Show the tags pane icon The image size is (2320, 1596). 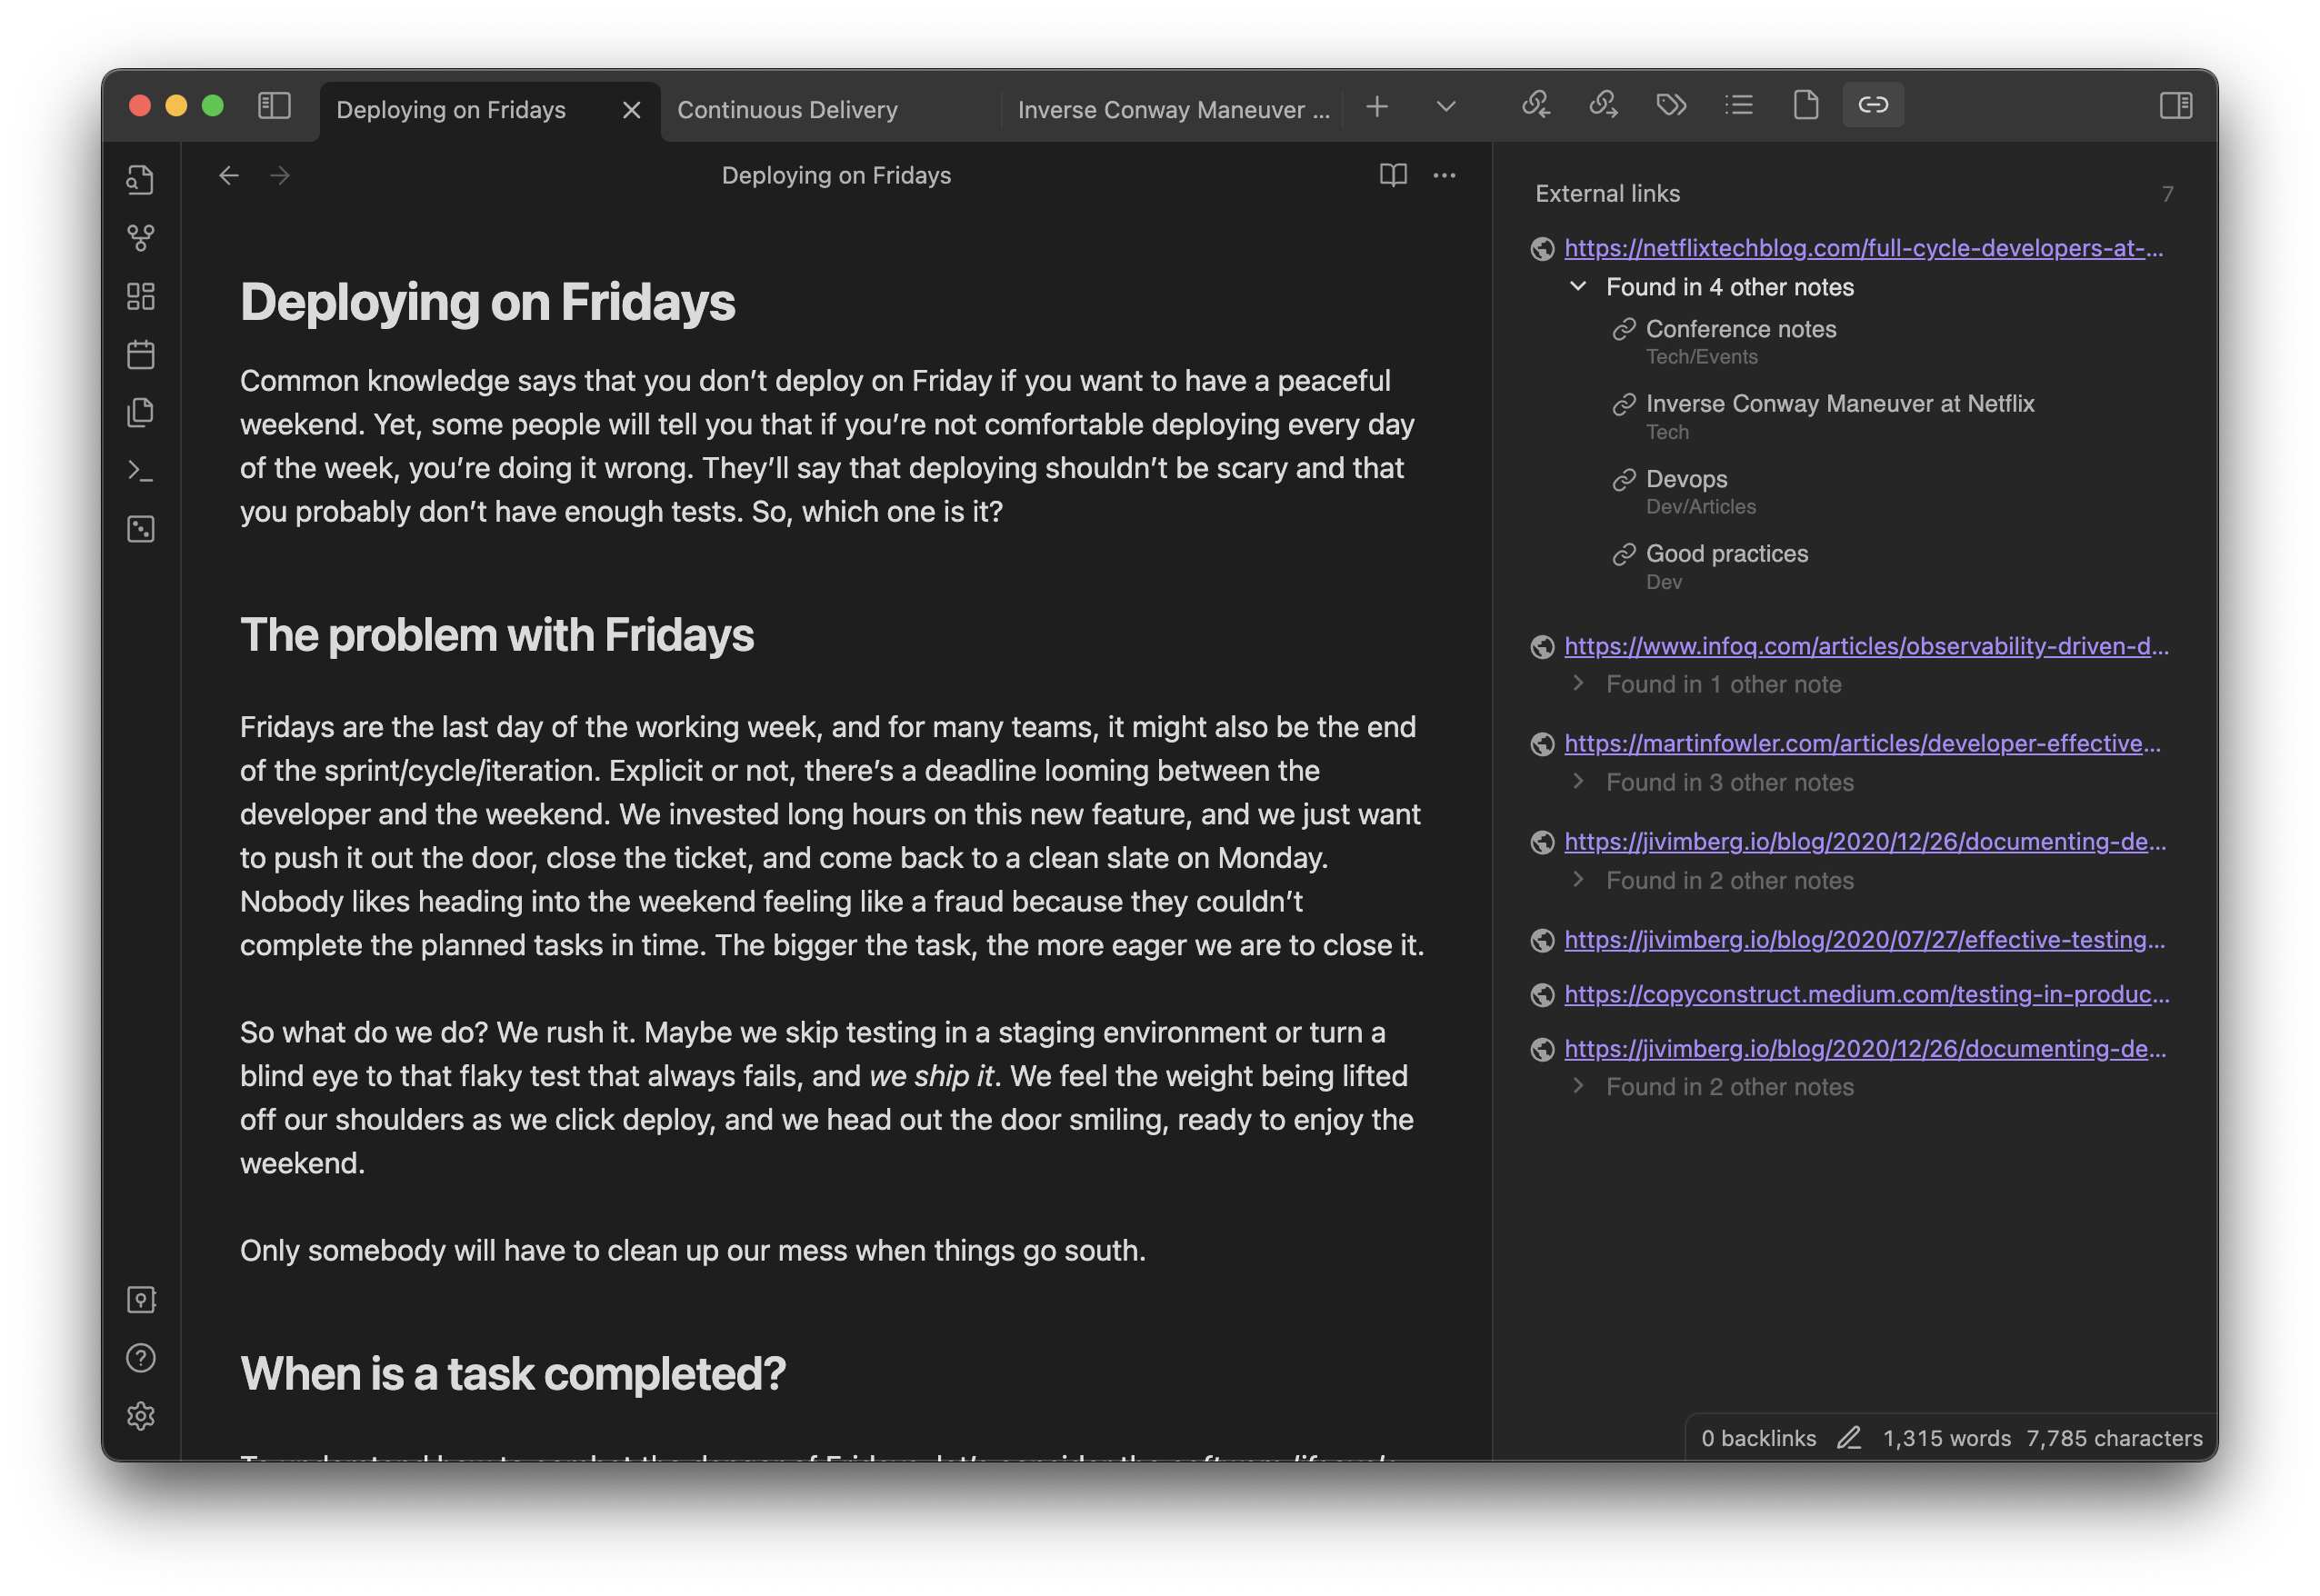pyautogui.click(x=1671, y=105)
